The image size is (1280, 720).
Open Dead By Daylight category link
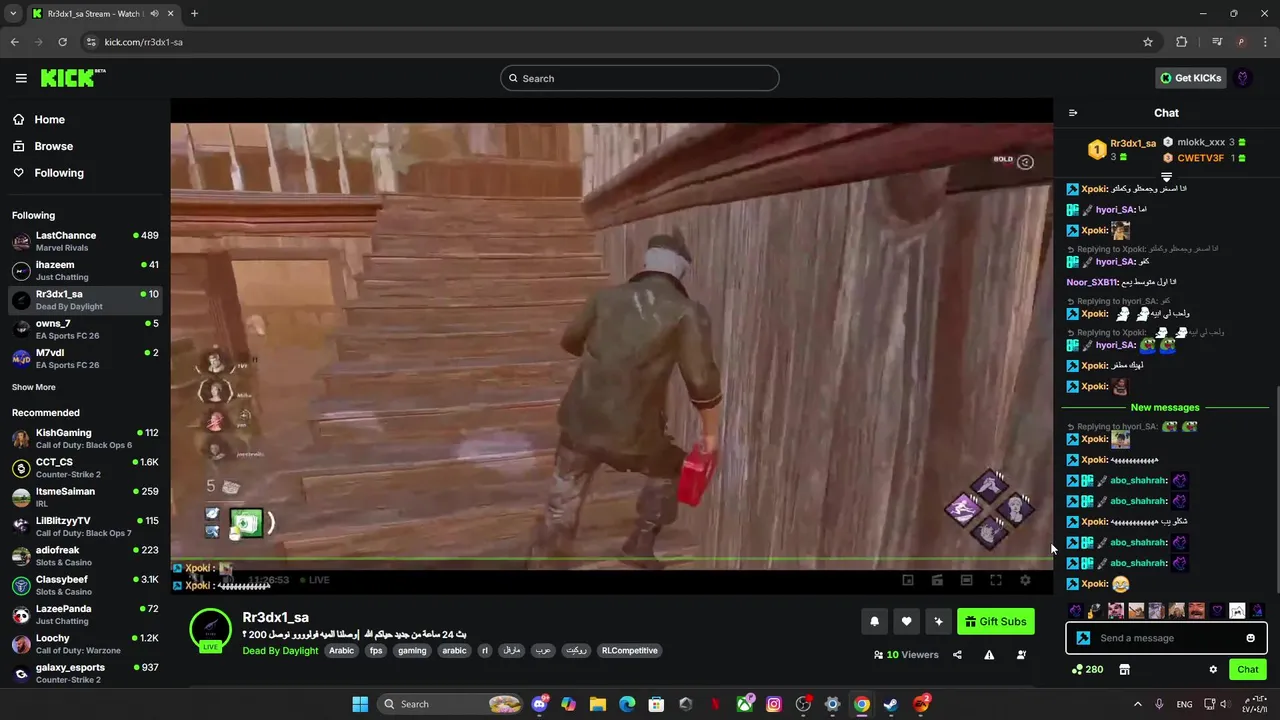280,651
